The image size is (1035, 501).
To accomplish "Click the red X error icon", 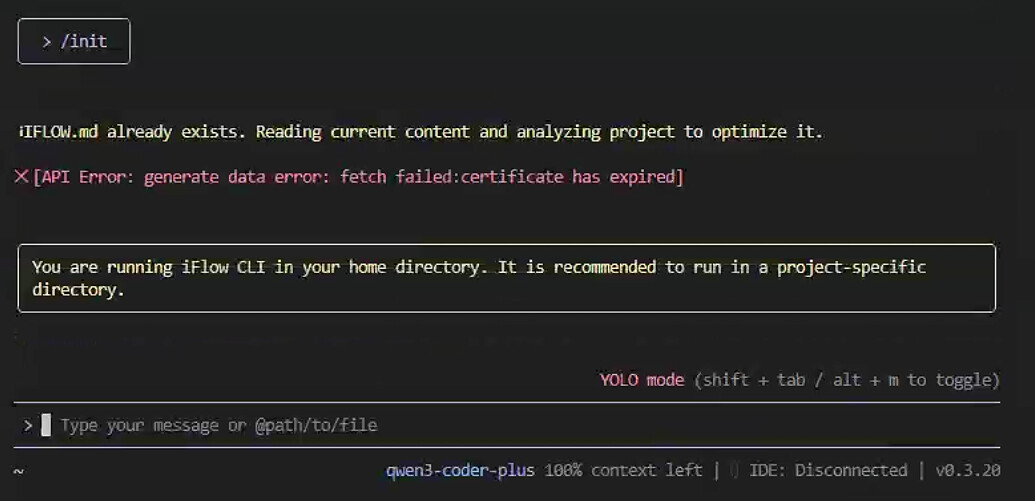I will [21, 177].
